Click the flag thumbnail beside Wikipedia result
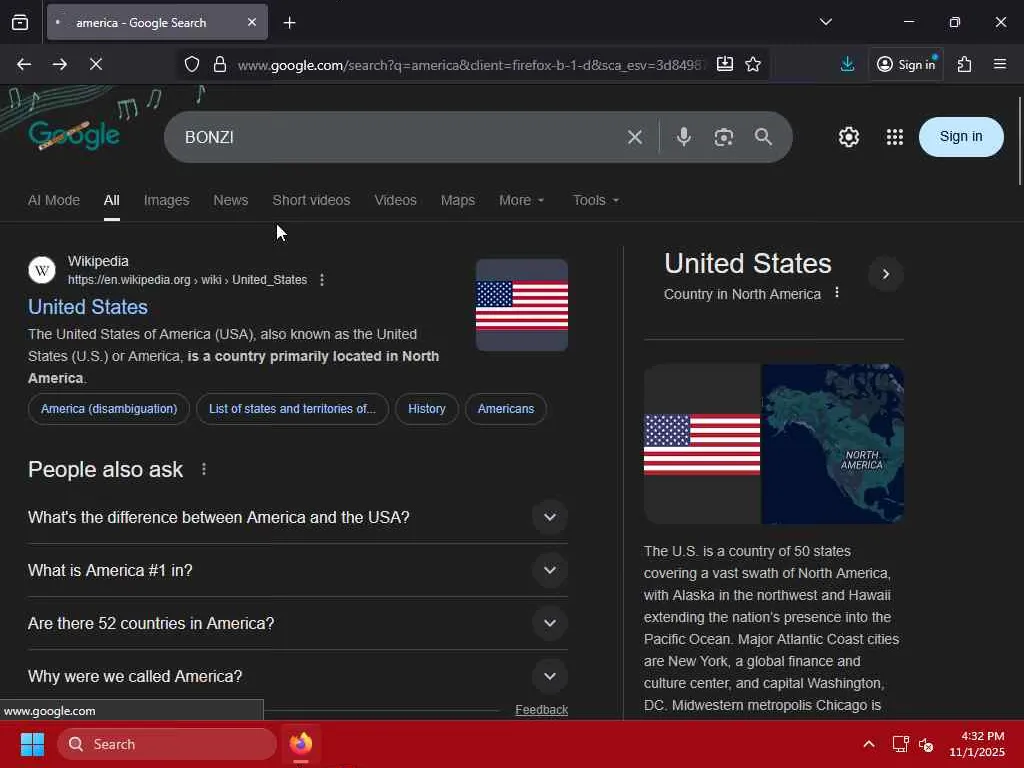Image resolution: width=1024 pixels, height=768 pixels. point(521,305)
